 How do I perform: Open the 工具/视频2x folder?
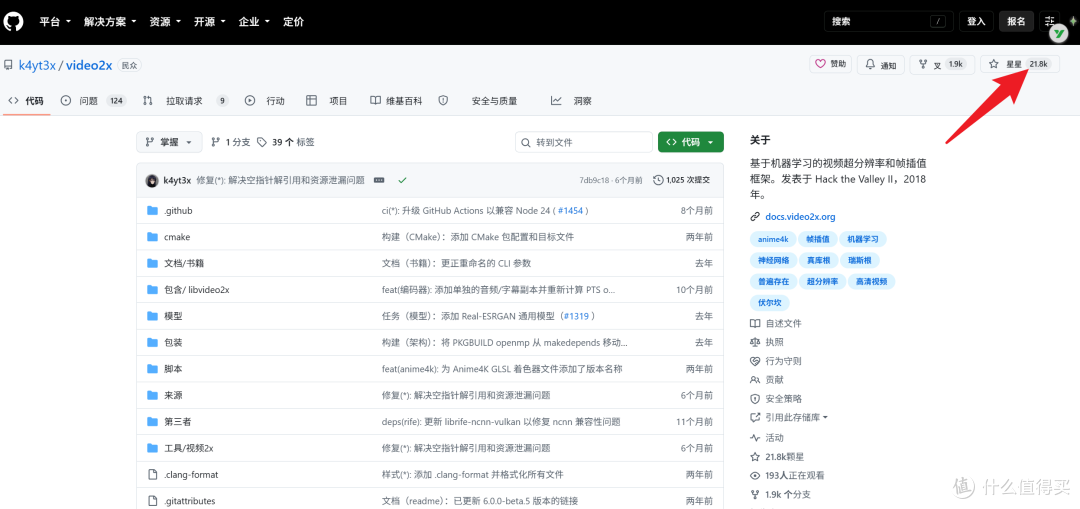[189, 448]
